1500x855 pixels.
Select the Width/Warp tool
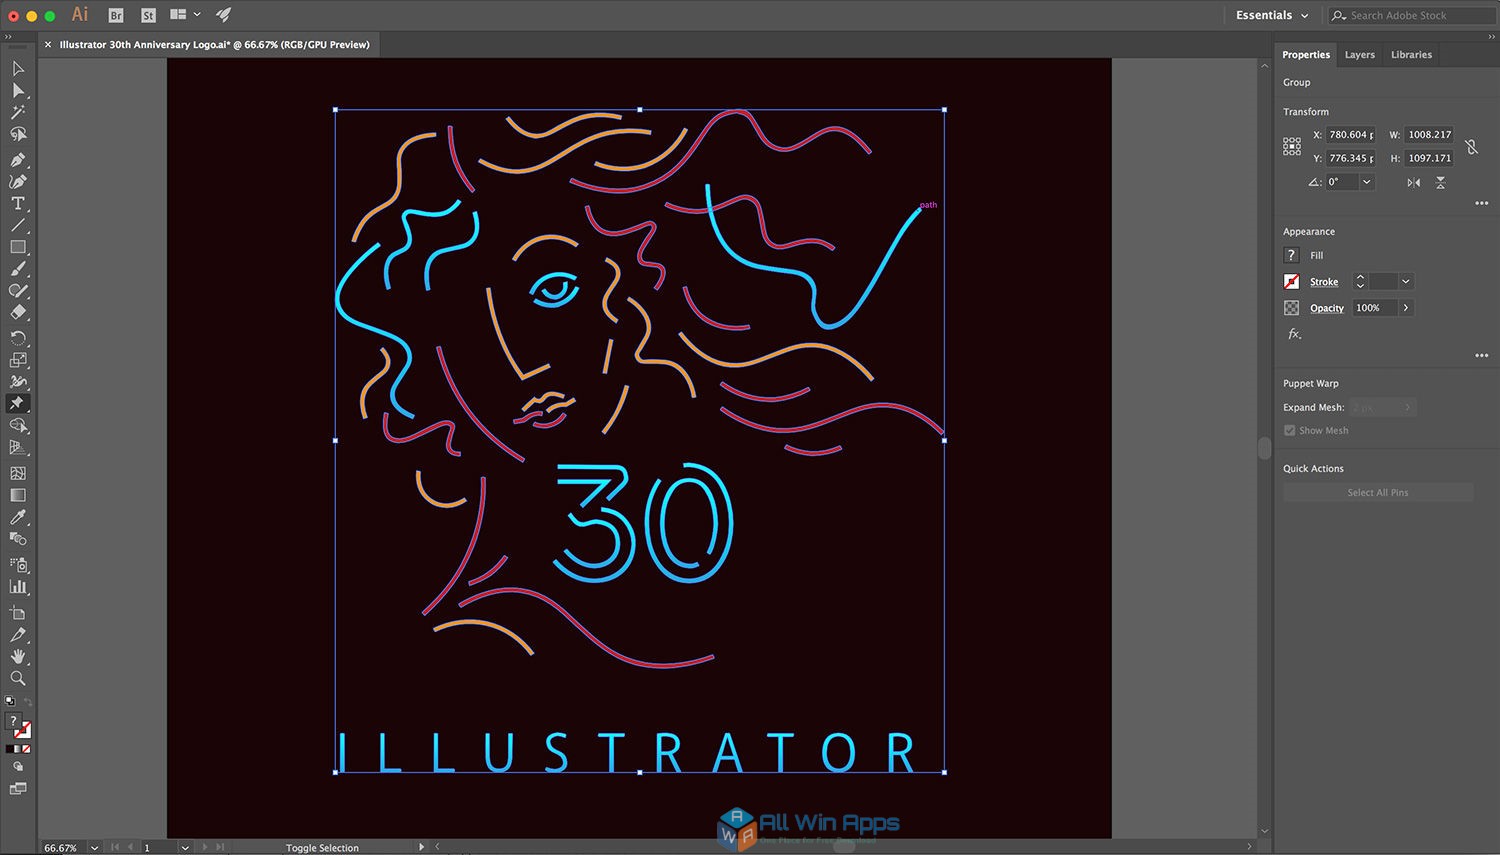pos(18,382)
